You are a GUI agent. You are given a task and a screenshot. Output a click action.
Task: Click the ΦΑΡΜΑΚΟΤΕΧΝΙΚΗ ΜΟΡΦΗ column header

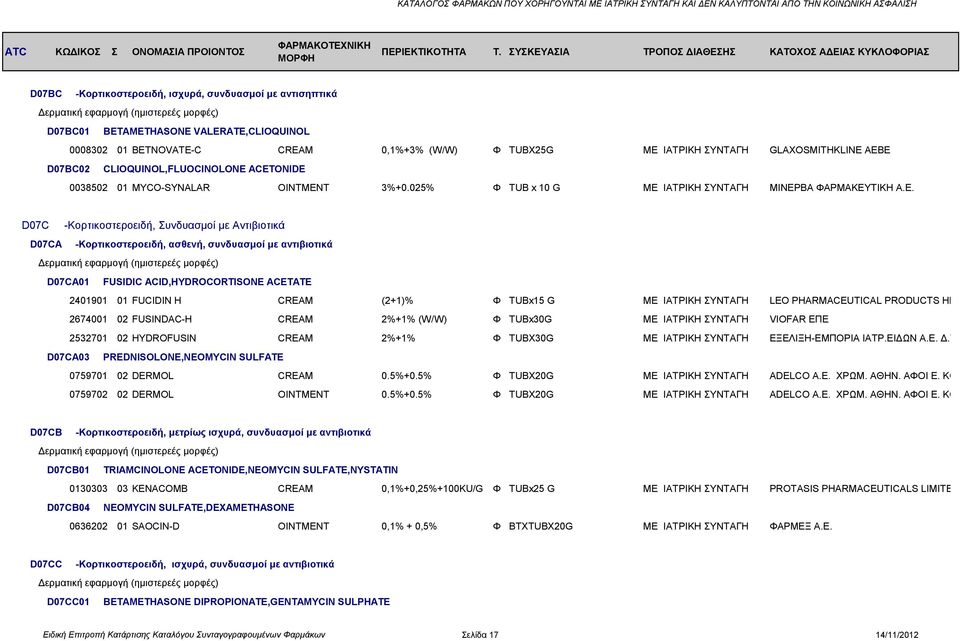coord(324,51)
